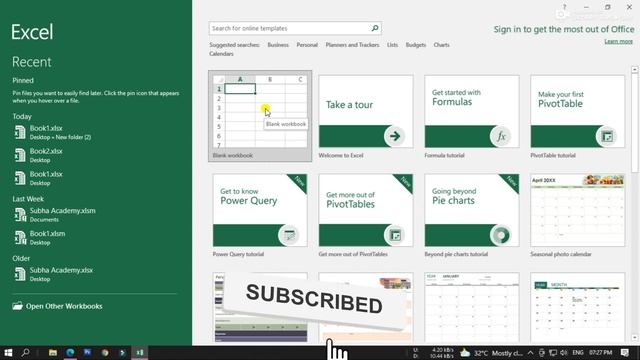640x360 pixels.
Task: Click the donut chart icon on Pie charts card
Action: coord(501,235)
